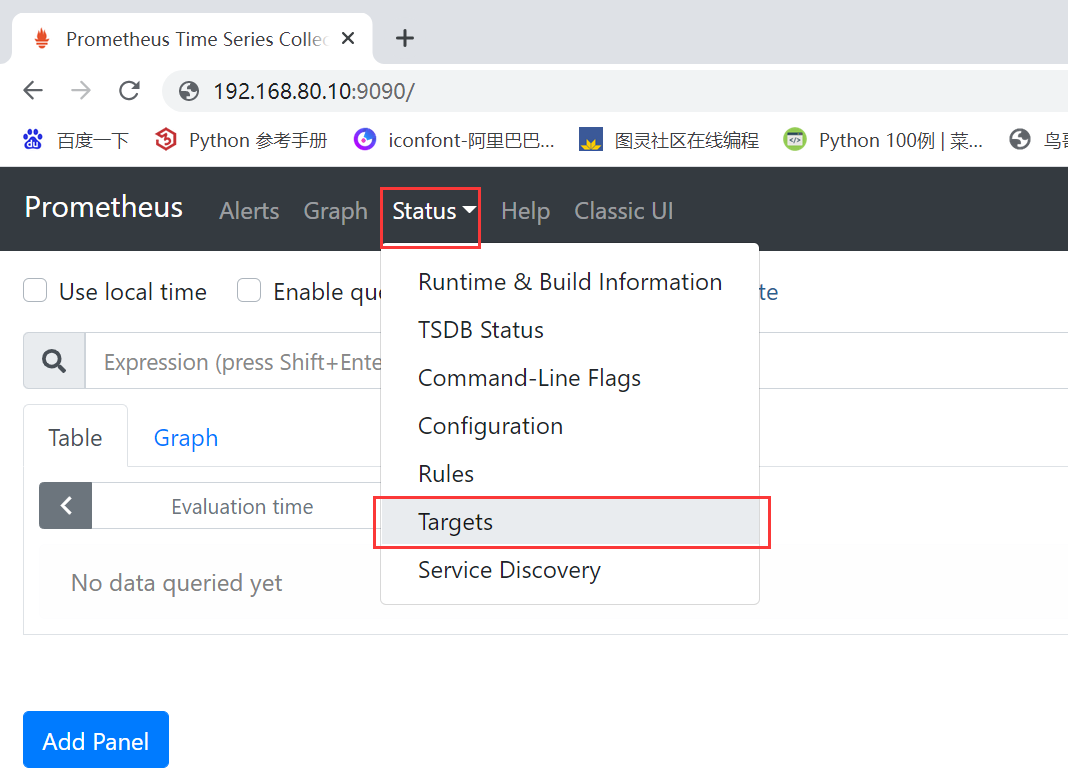
Task: Open the Targets page
Action: tap(570, 522)
